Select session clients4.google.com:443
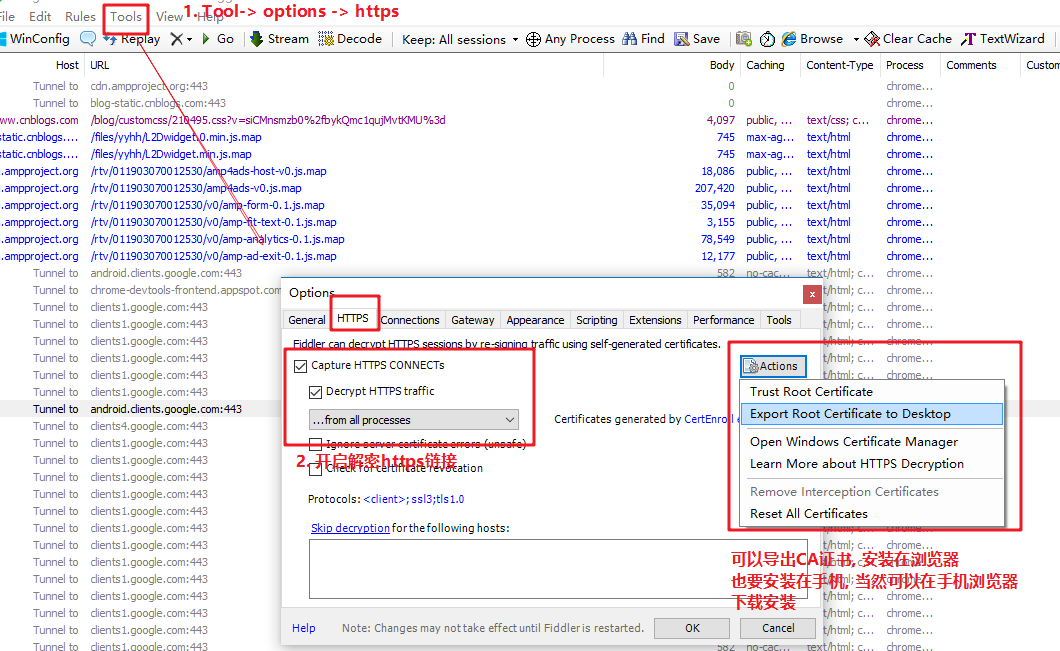 (x=149, y=426)
